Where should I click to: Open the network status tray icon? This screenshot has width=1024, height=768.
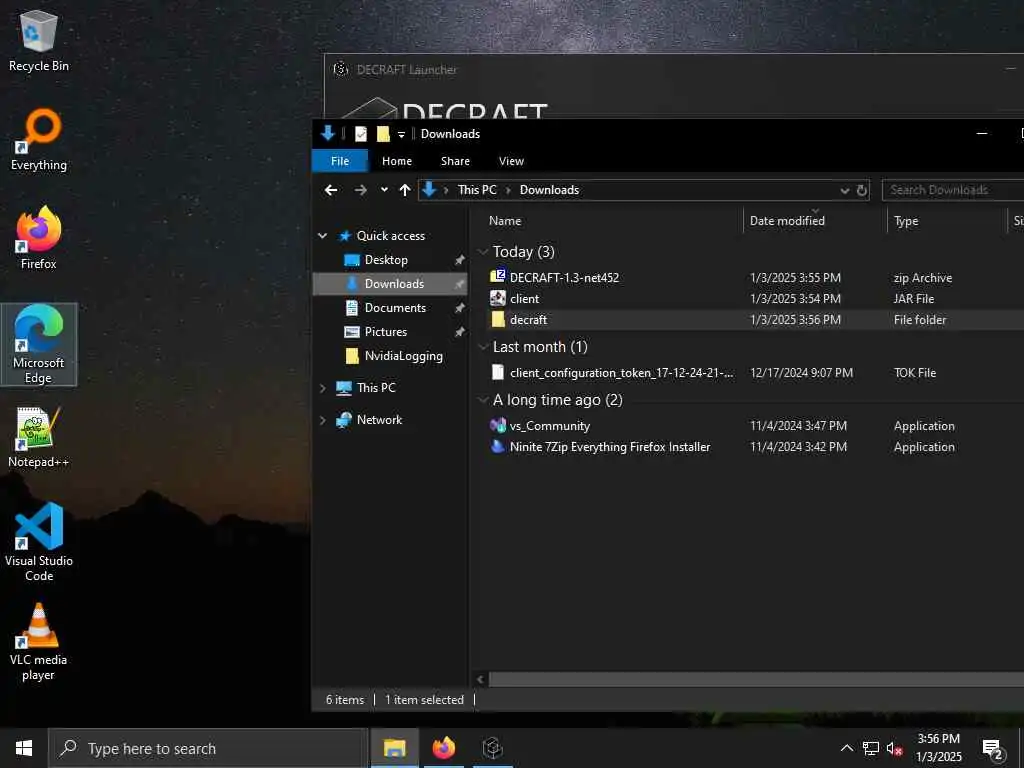[x=871, y=748]
